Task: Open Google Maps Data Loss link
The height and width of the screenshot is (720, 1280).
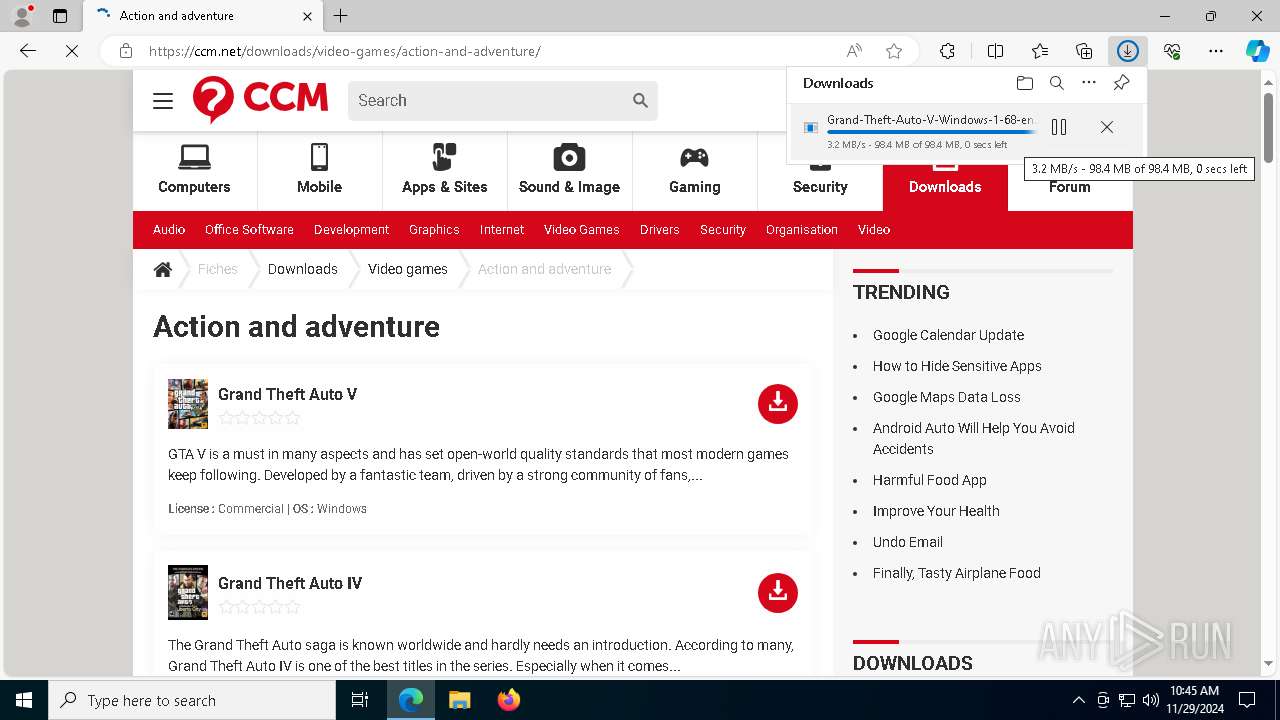Action: tap(947, 397)
